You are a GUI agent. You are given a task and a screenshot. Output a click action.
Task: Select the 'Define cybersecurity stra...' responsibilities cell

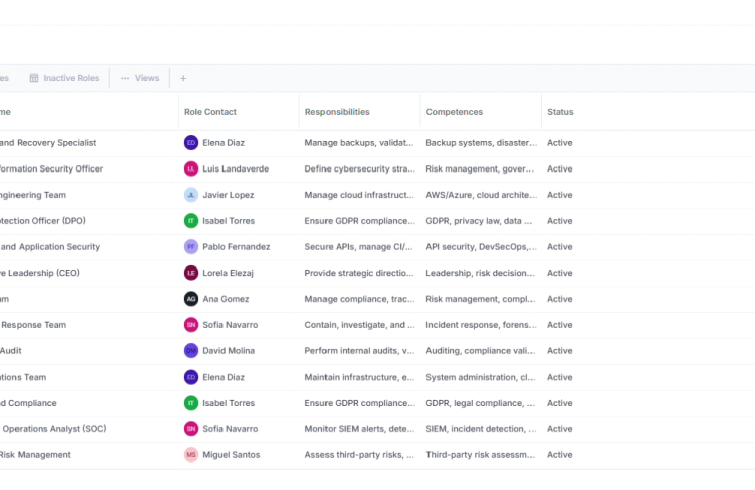click(359, 169)
